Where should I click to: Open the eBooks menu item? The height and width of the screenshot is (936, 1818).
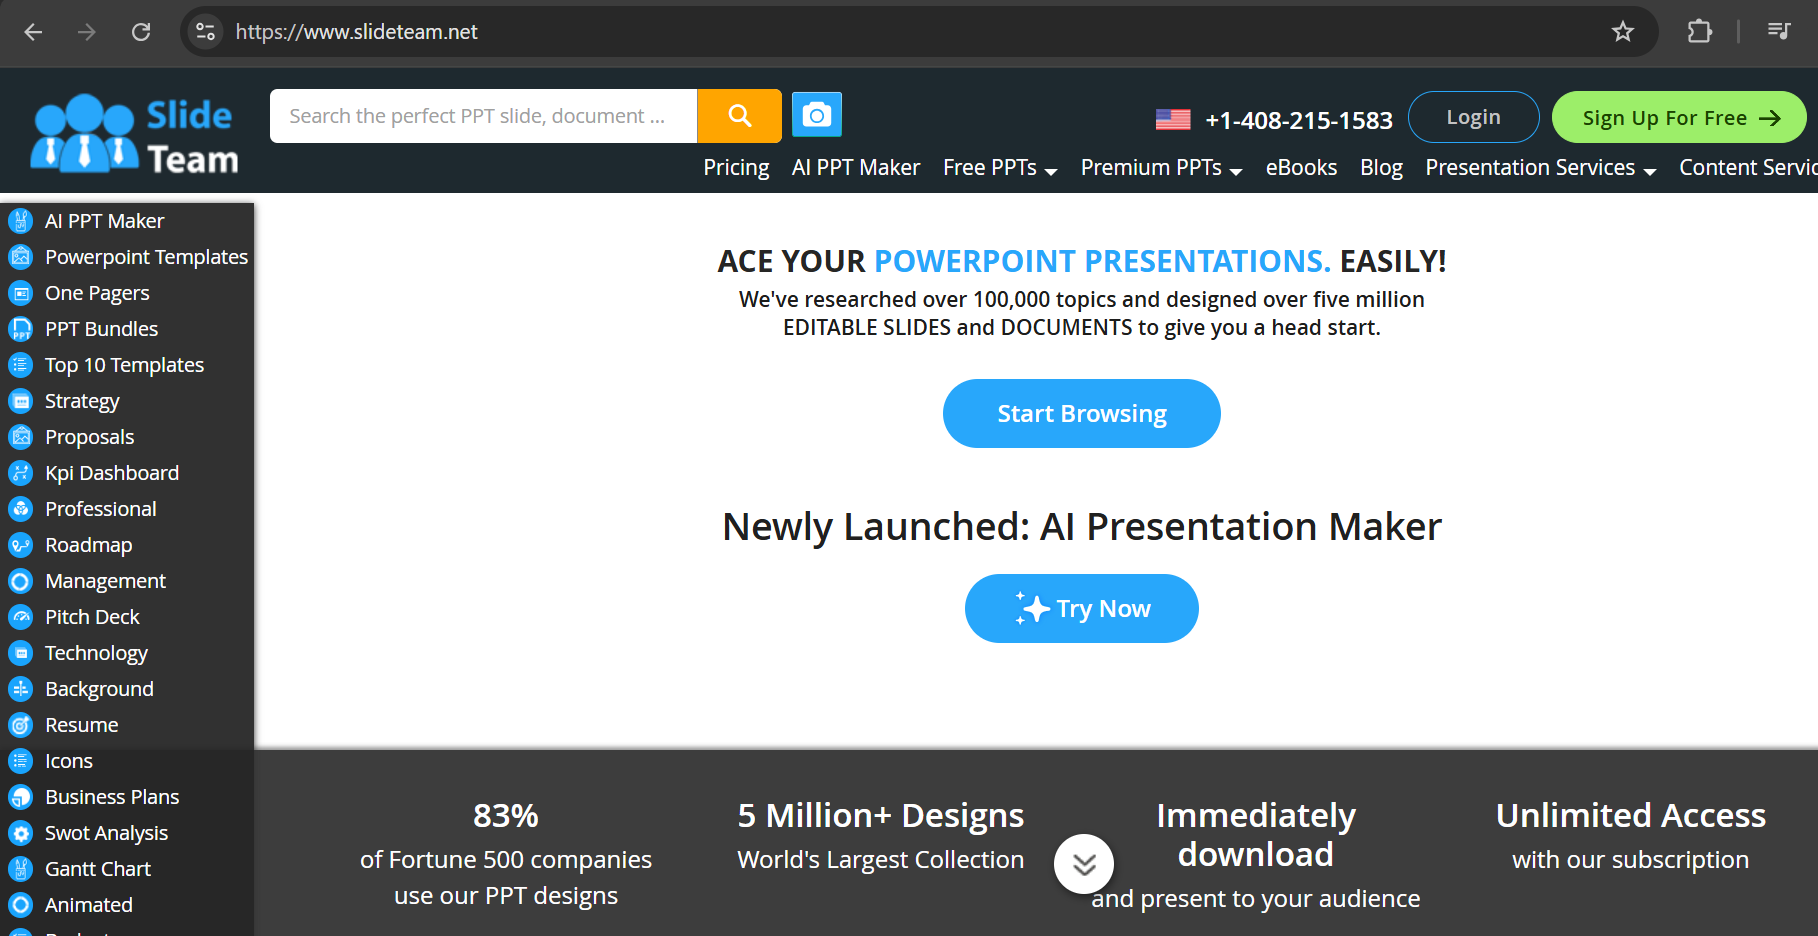(x=1301, y=168)
